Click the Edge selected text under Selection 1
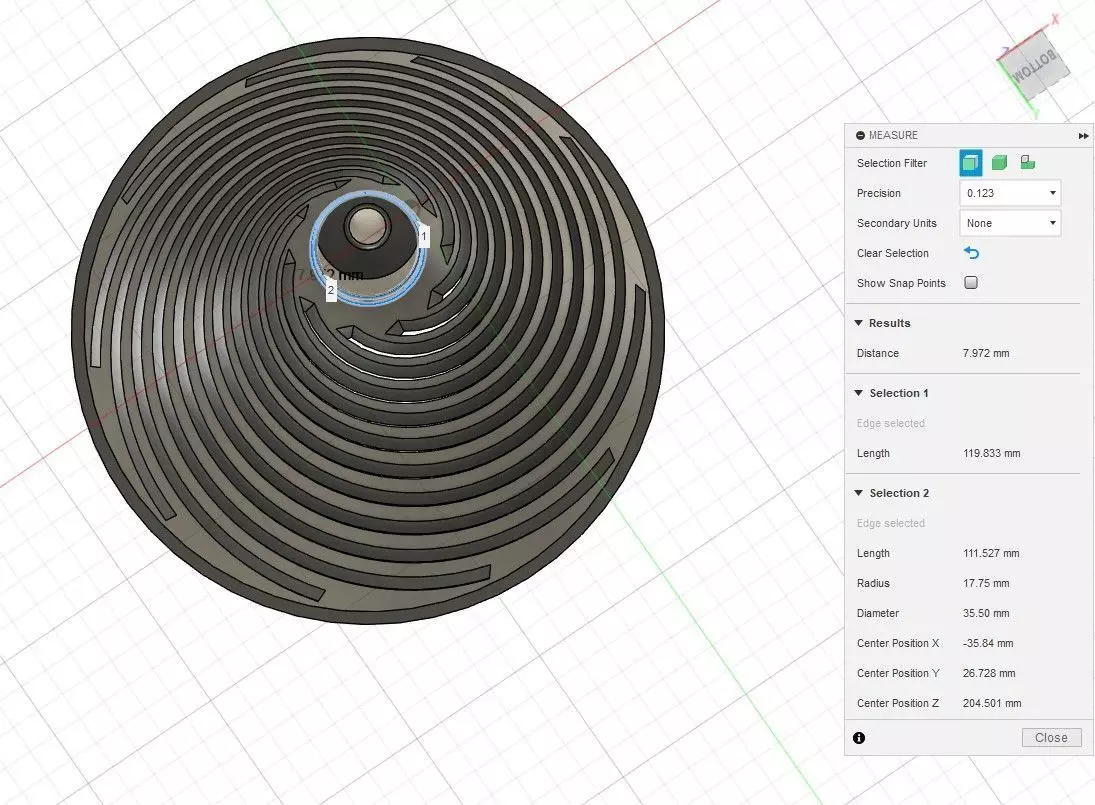 click(890, 423)
